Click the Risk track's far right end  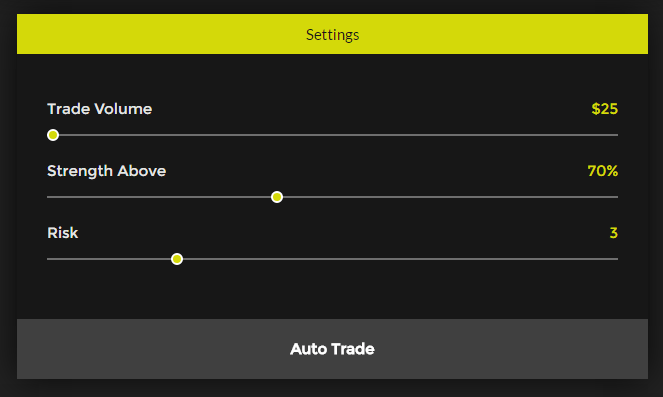pyautogui.click(x=615, y=259)
